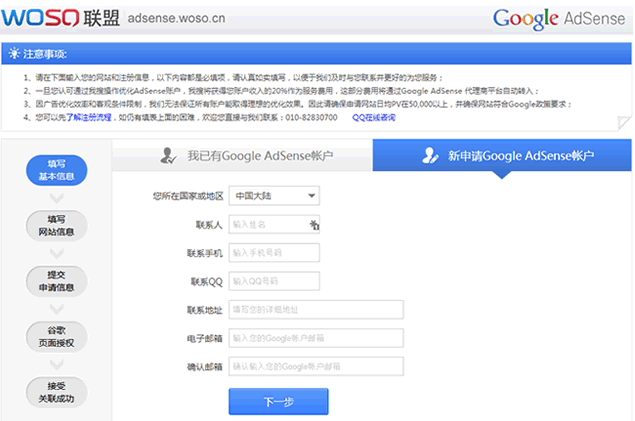635x421 pixels.
Task: Click the 联系地址 address input field
Action: point(316,310)
